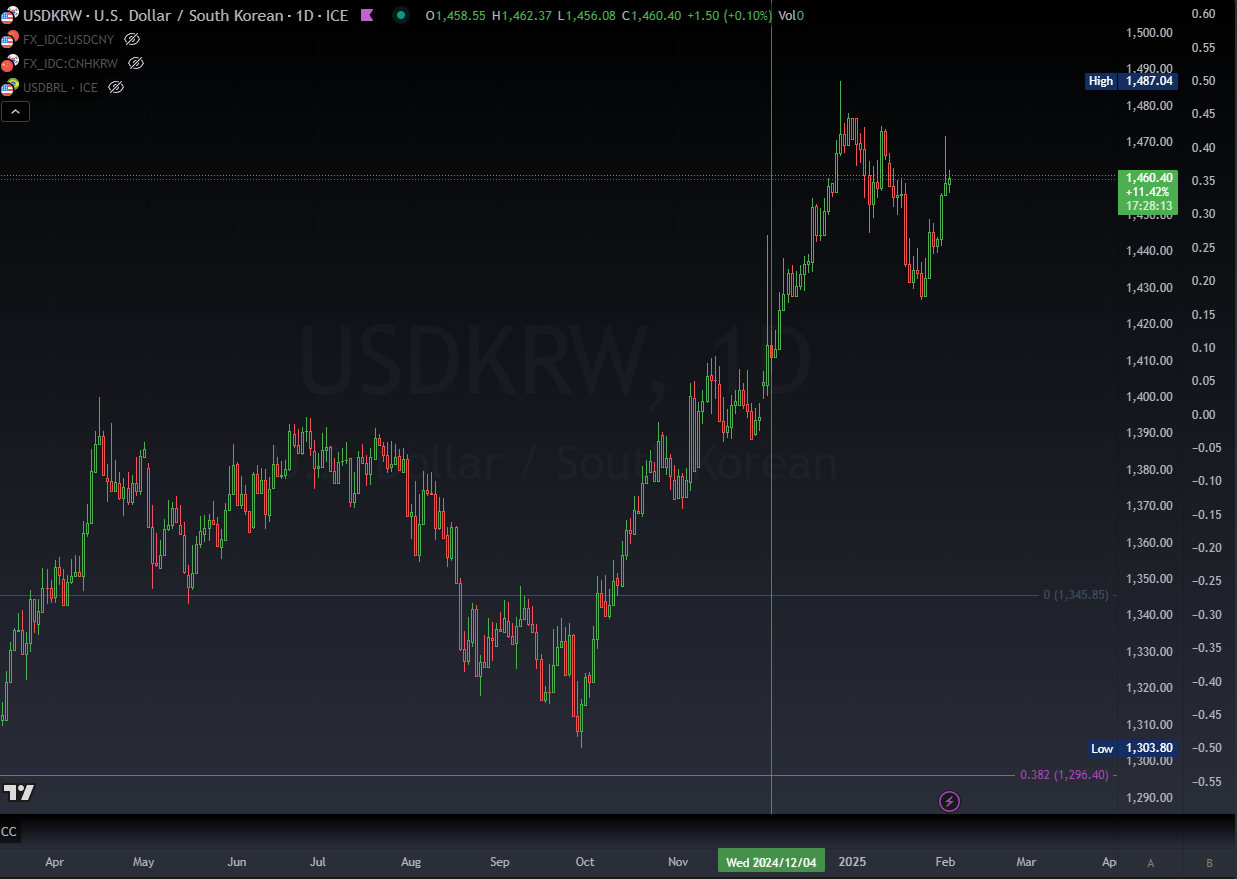The height and width of the screenshot is (879, 1237).
Task: Click the purple flag icon beside ICE
Action: 367,15
